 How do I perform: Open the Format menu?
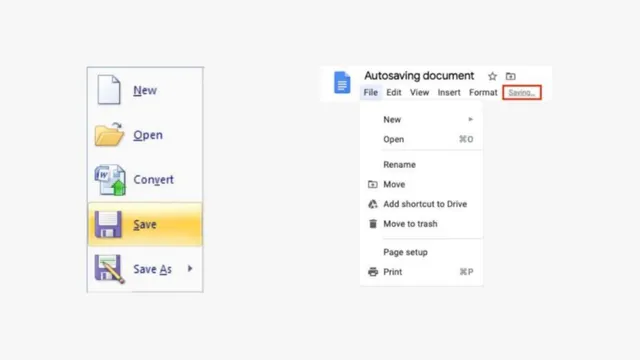point(483,93)
